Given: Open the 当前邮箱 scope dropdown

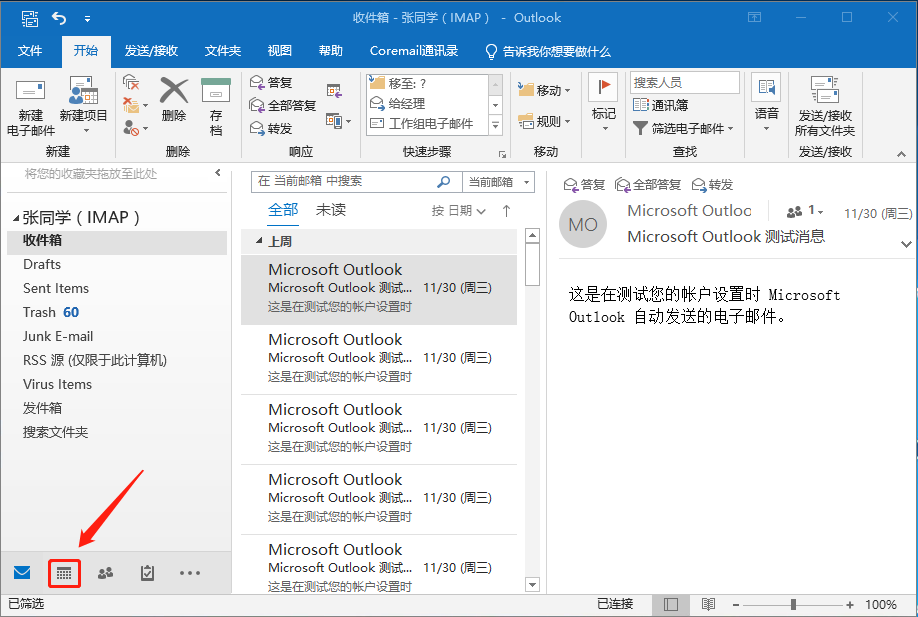Looking at the screenshot, I should point(499,182).
